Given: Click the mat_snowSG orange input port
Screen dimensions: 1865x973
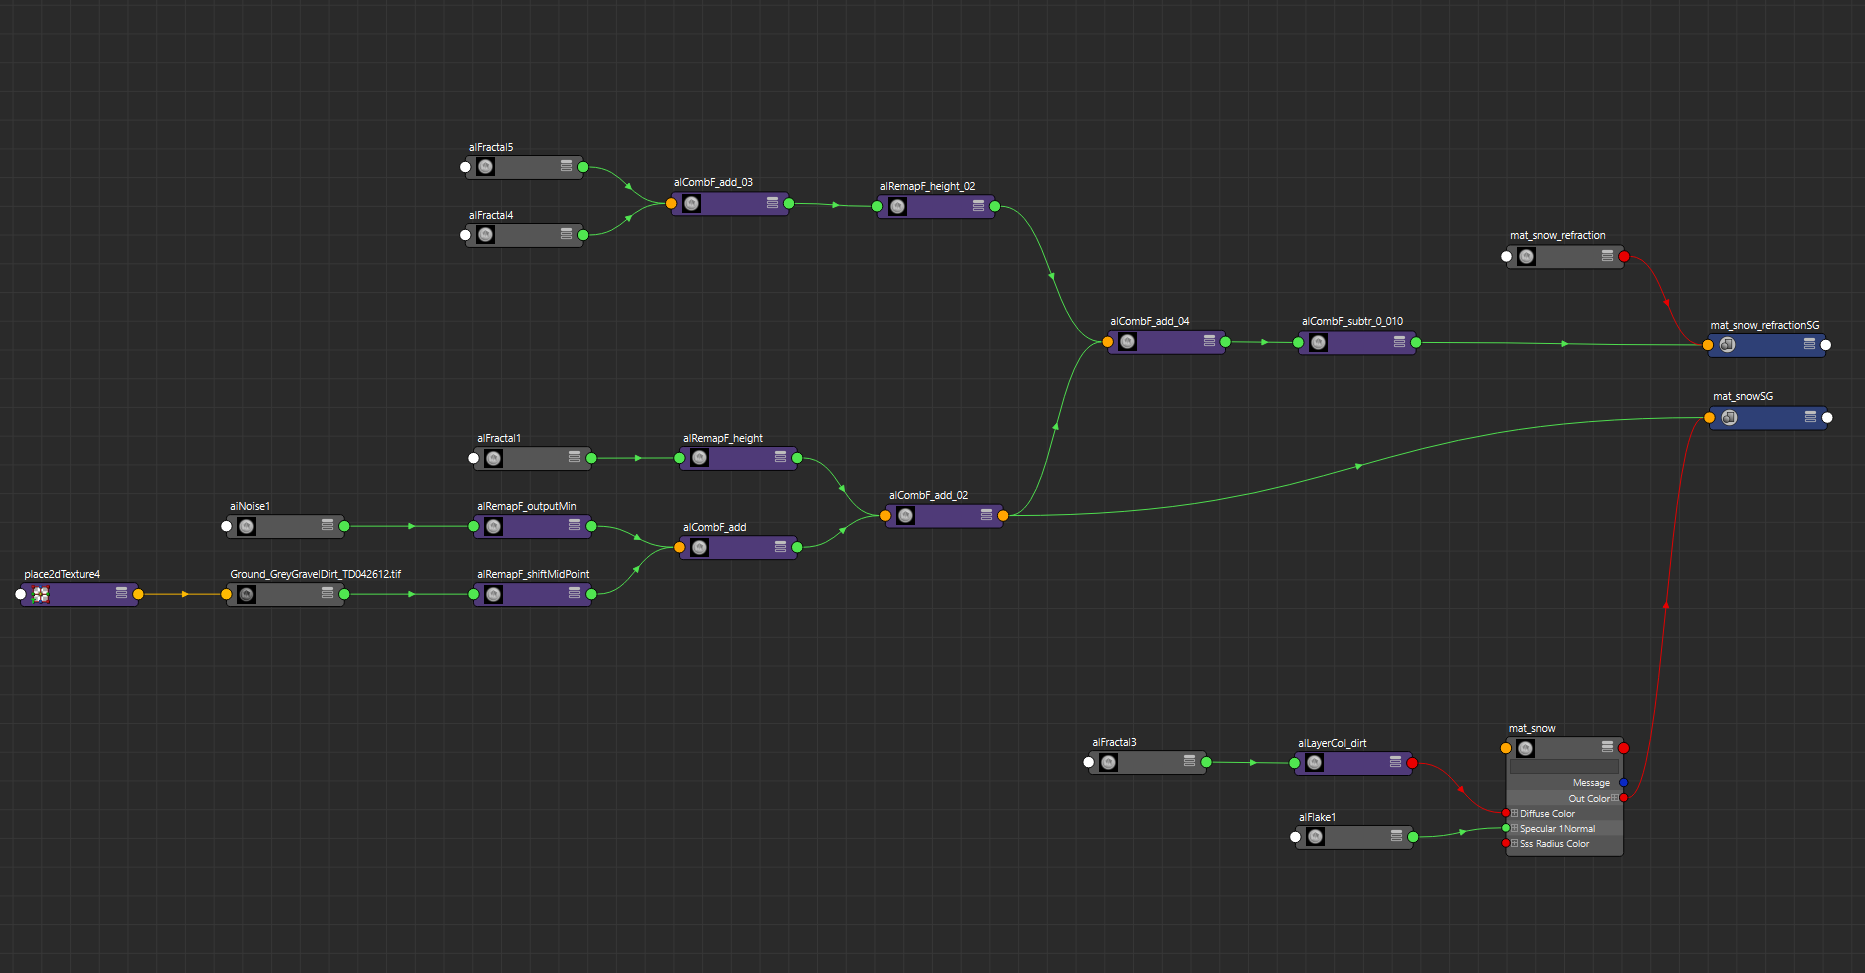Looking at the screenshot, I should 1709,418.
